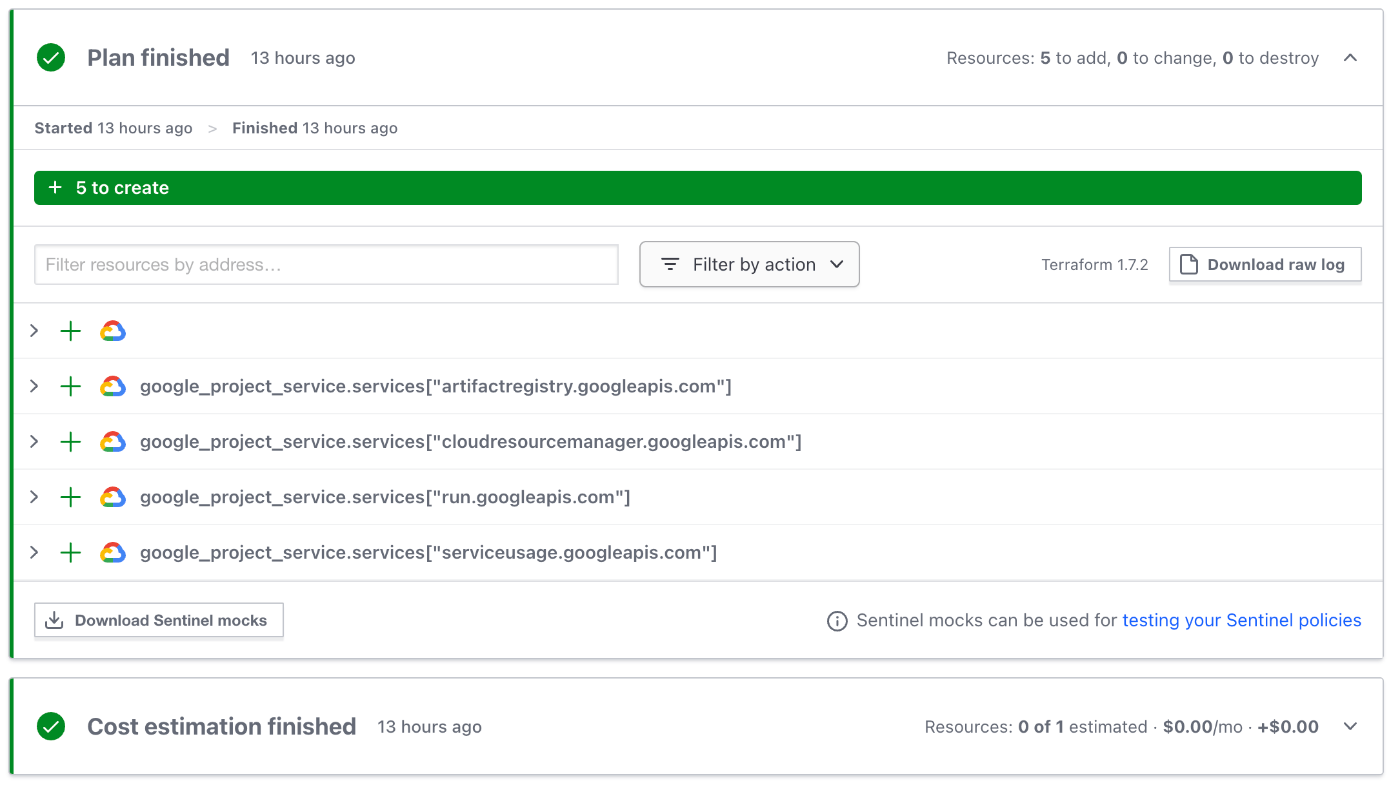Click the Google Cloud icon for serviceusage service
1400x790 pixels.
coord(113,553)
